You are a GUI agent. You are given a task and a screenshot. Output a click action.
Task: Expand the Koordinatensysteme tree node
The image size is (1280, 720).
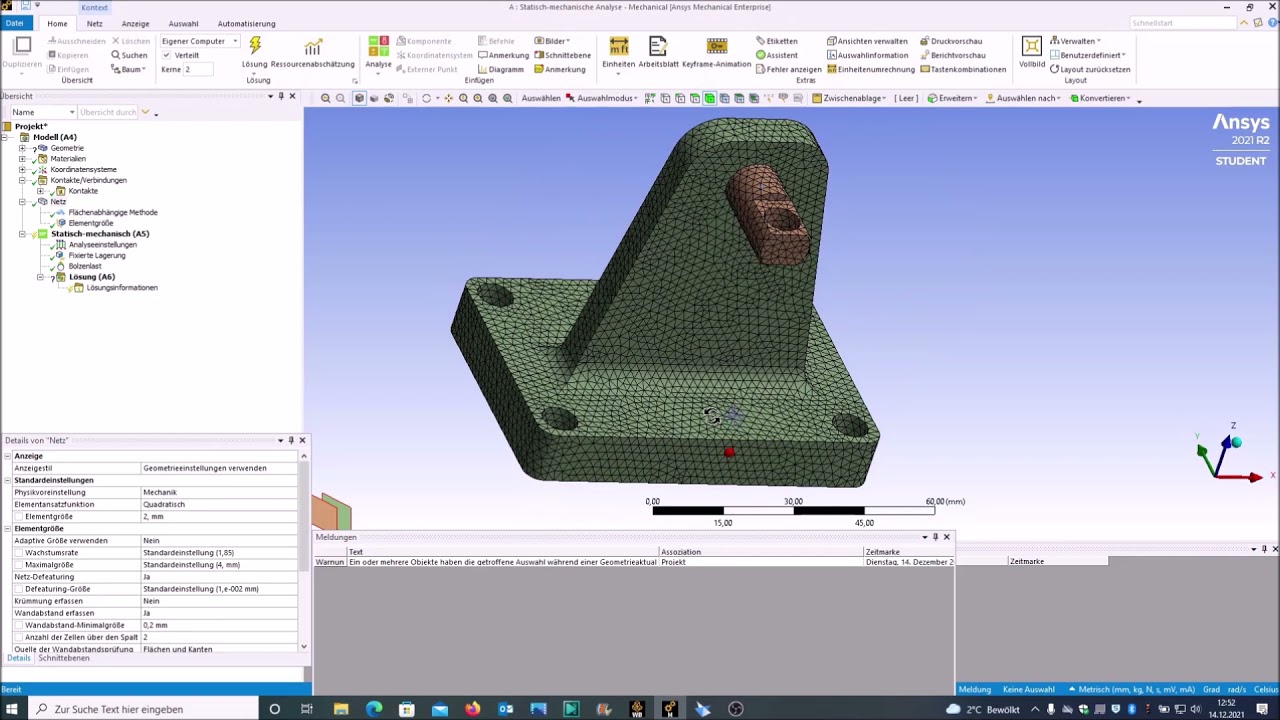22,170
